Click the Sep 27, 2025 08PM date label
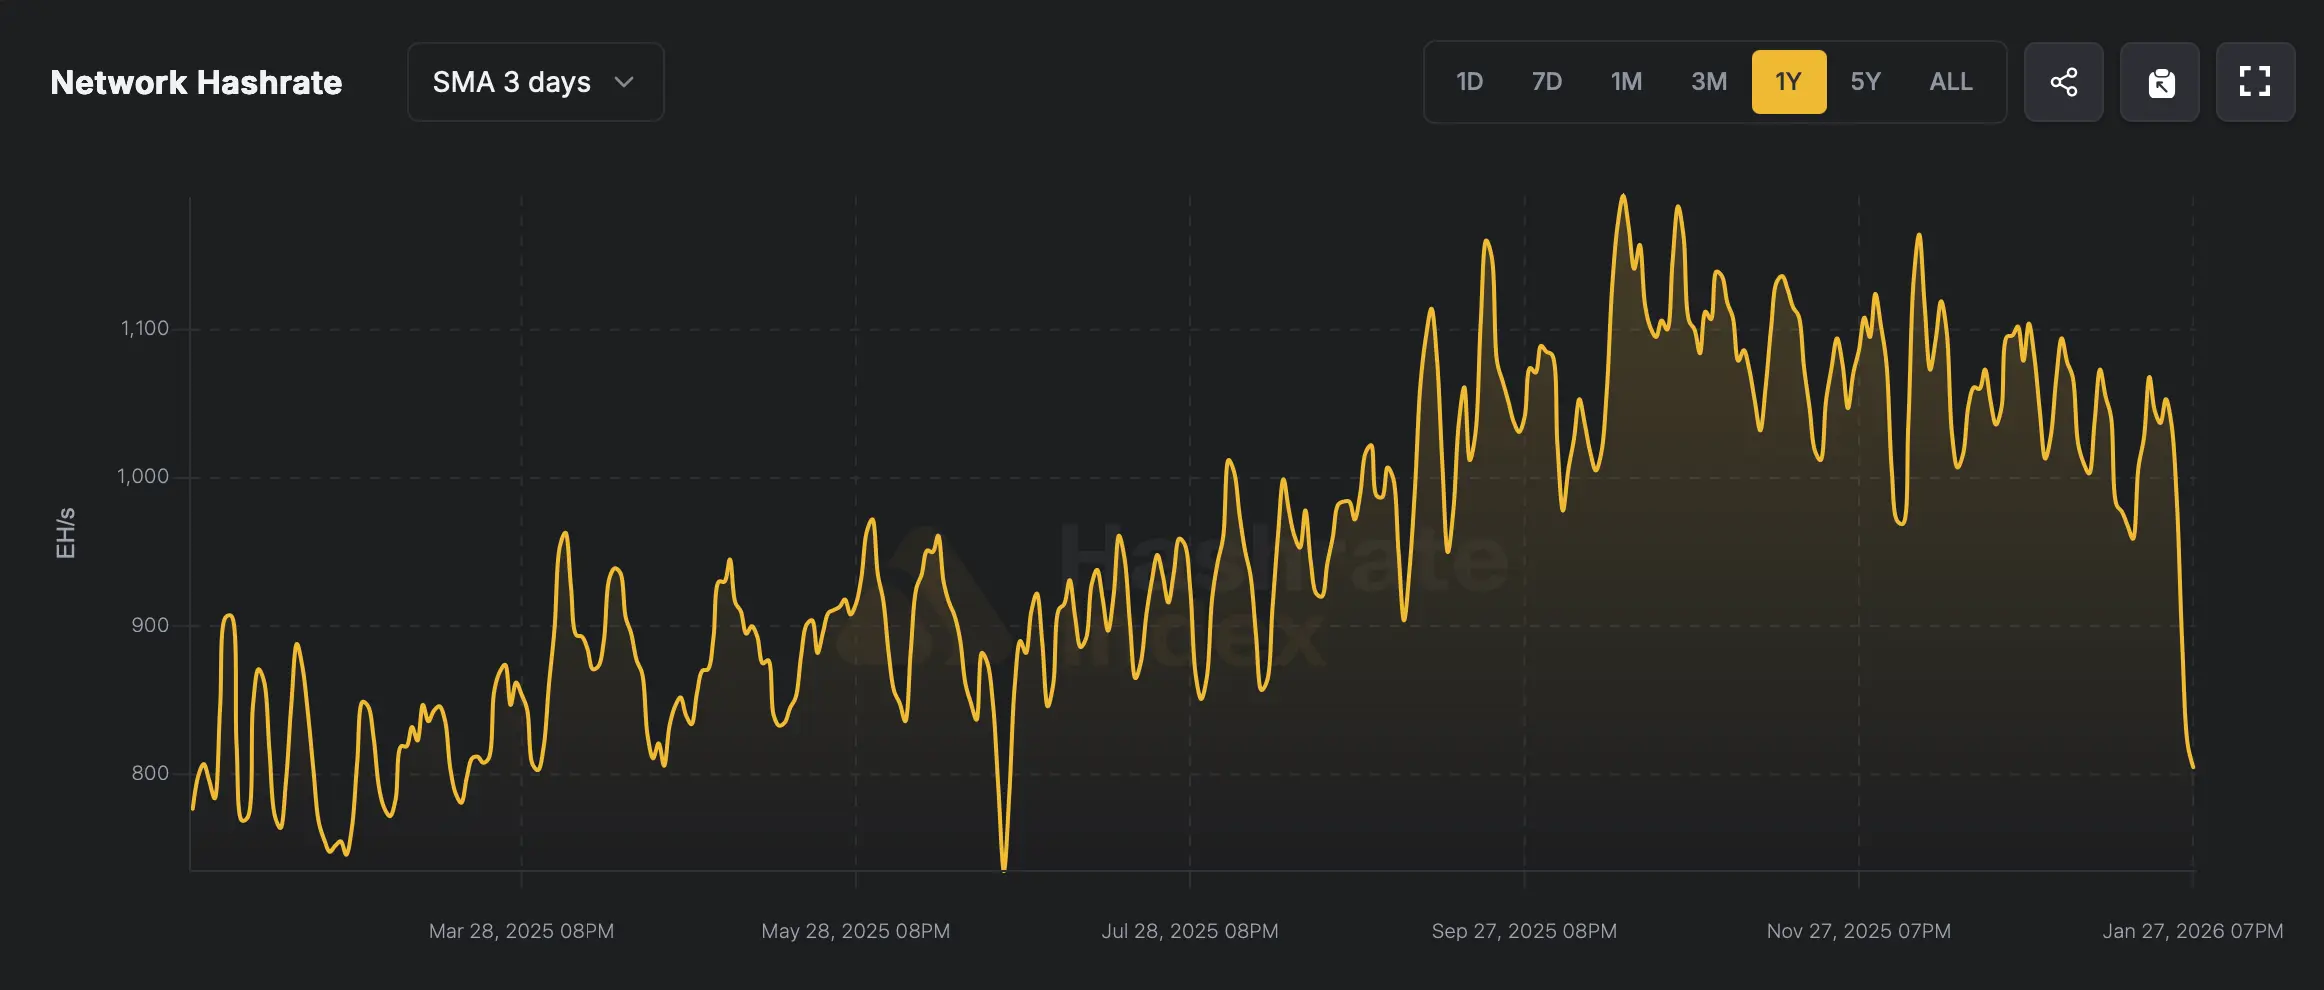The image size is (2324, 990). click(x=1524, y=931)
